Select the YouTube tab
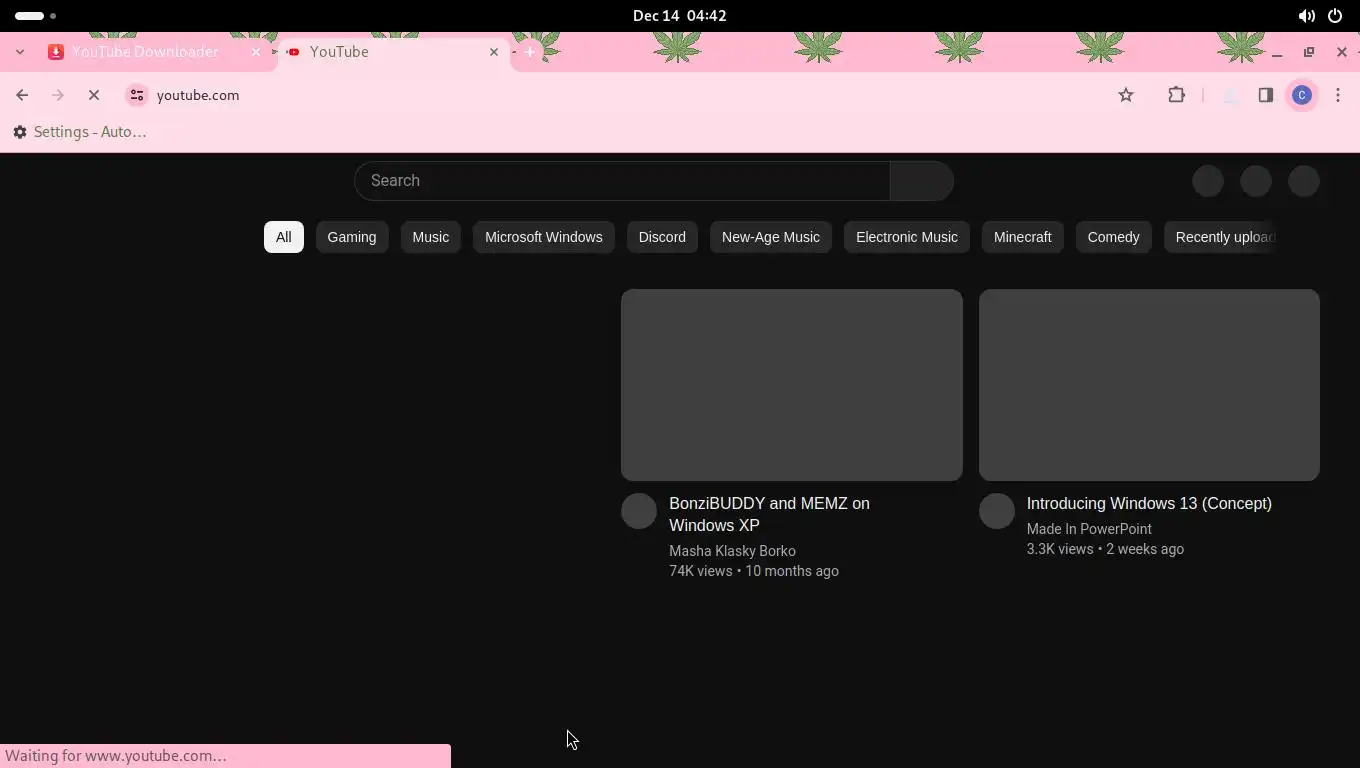Viewport: 1360px width, 768px height. point(393,52)
